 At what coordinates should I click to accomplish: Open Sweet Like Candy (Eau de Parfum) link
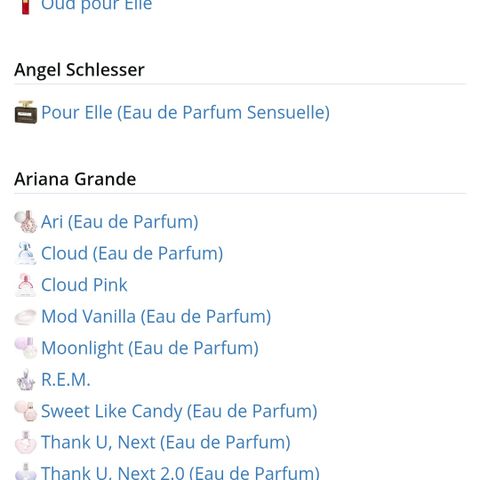[179, 411]
